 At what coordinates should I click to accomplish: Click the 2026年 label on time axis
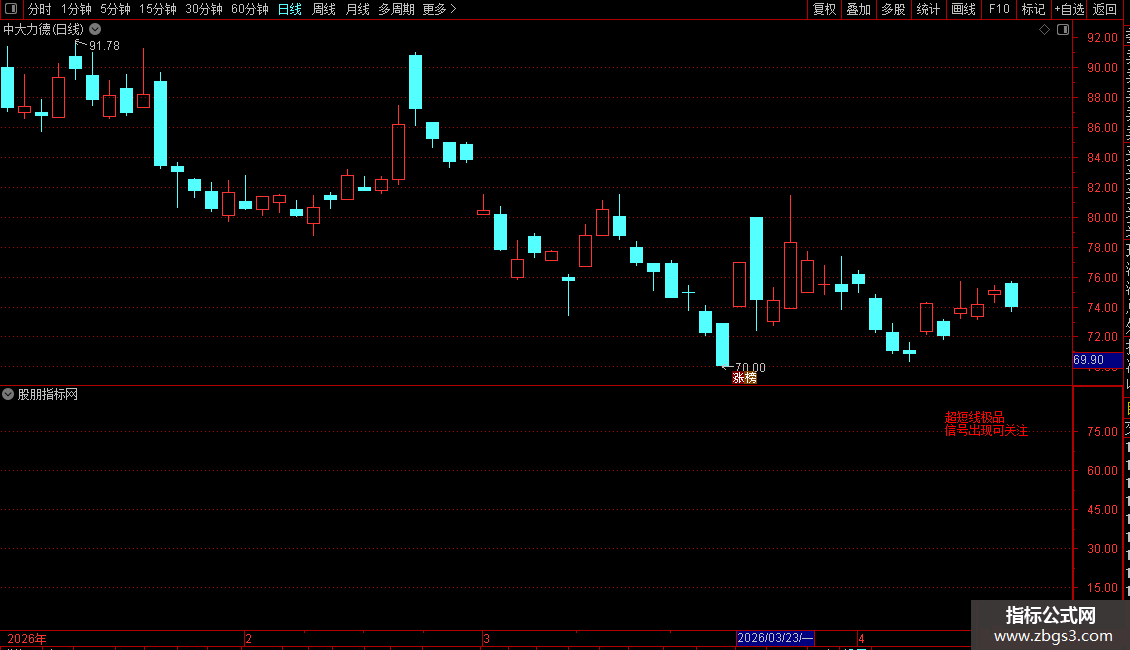tap(27, 638)
